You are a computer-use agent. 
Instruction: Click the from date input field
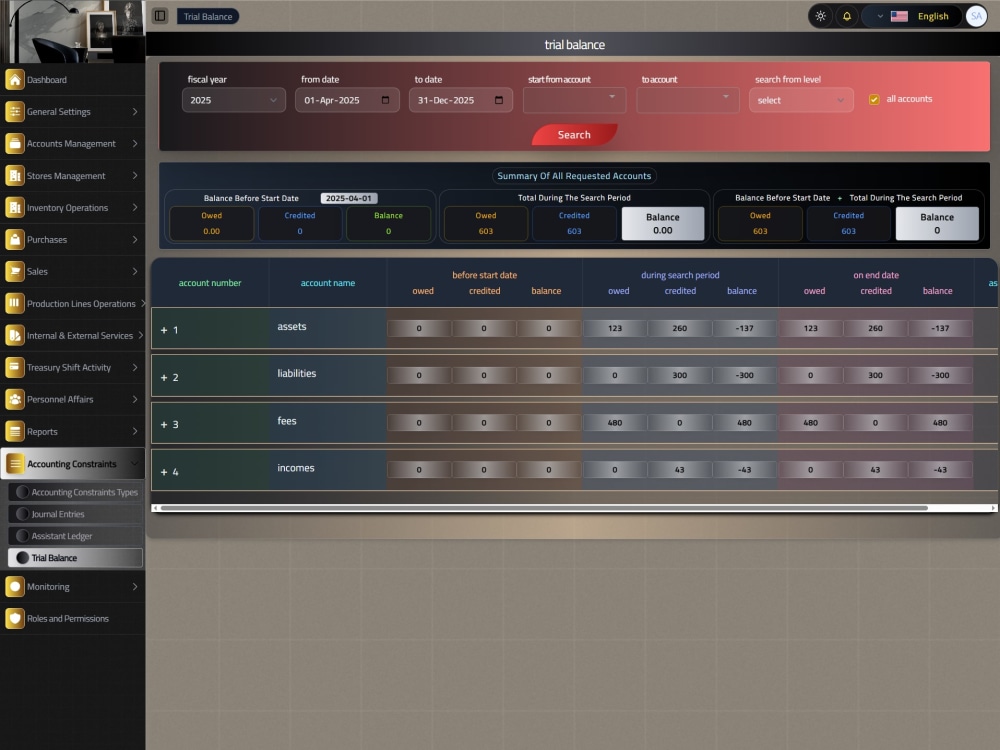pos(347,100)
